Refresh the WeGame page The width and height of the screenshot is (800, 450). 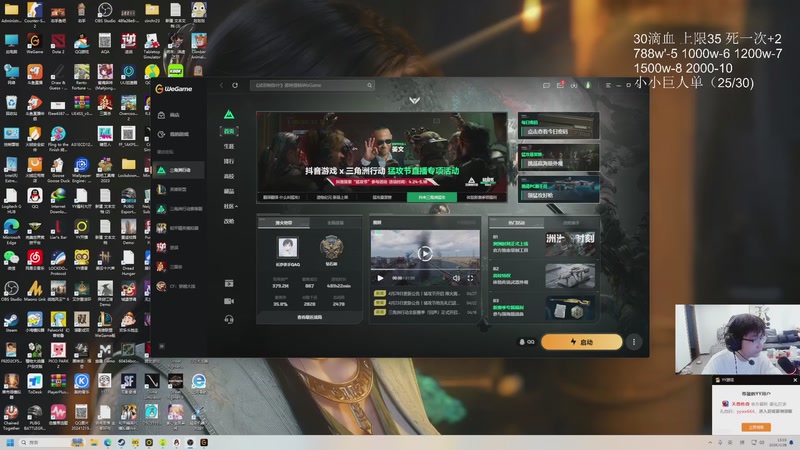tap(235, 85)
